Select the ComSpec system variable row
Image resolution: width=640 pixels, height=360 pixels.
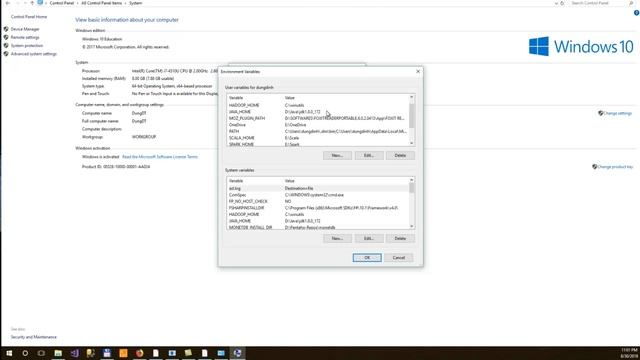(318, 195)
